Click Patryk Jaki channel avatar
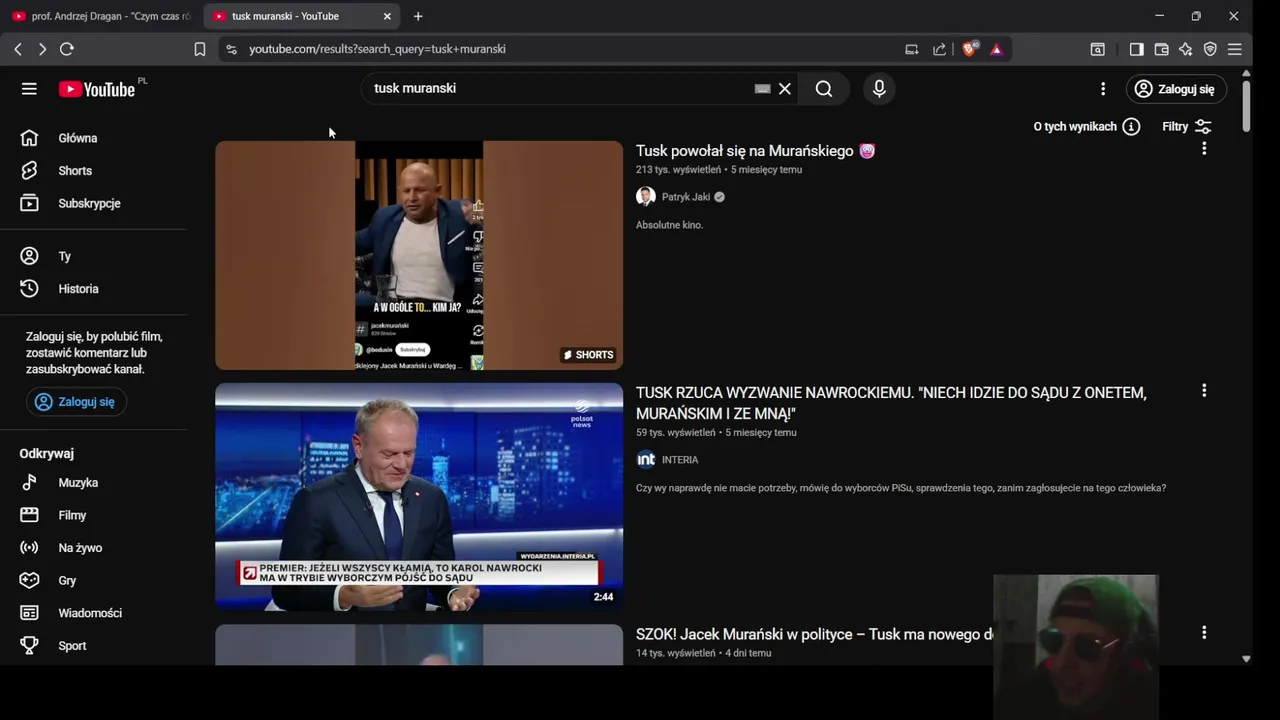 [x=646, y=197]
